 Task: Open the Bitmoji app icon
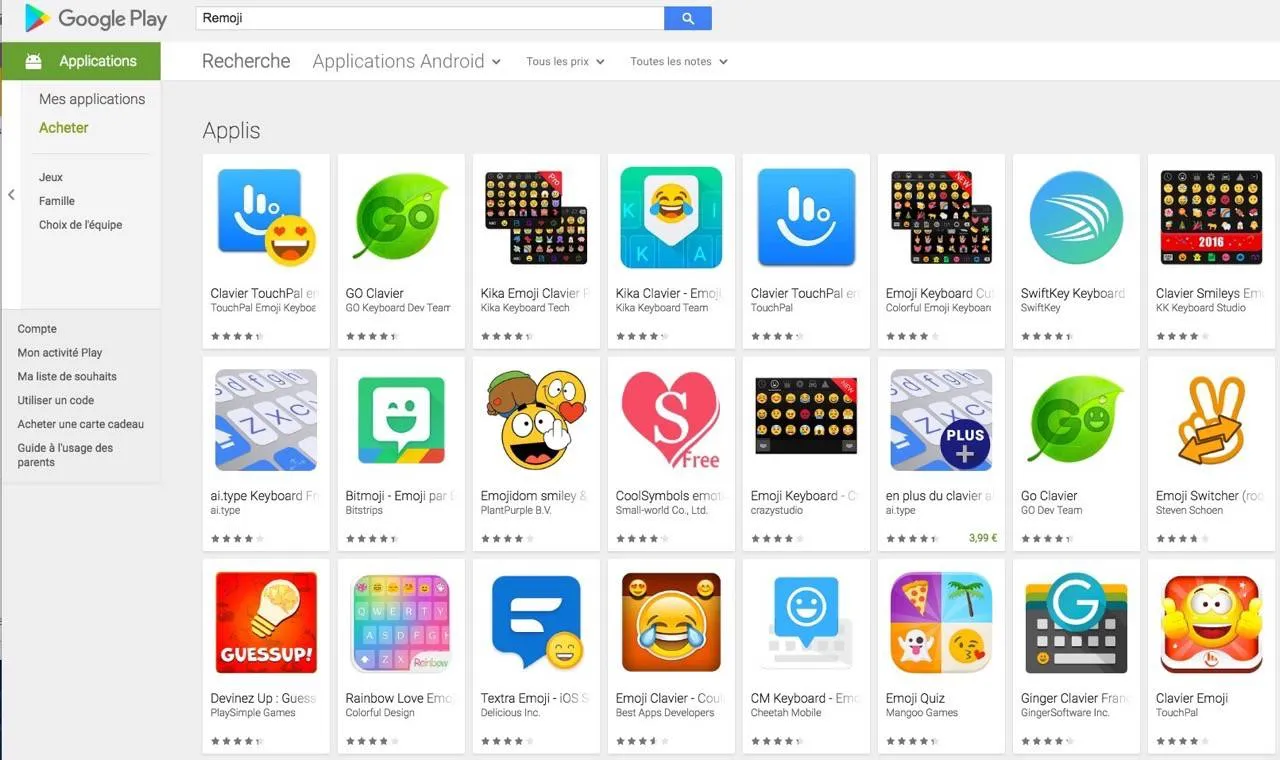click(401, 420)
